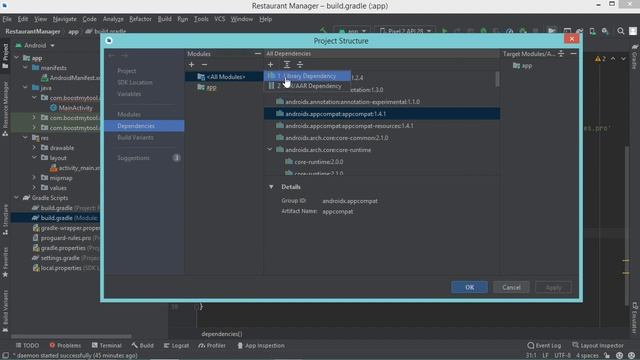Expand the drawable folder
Viewport: 640px width, 360px height.
point(34,147)
